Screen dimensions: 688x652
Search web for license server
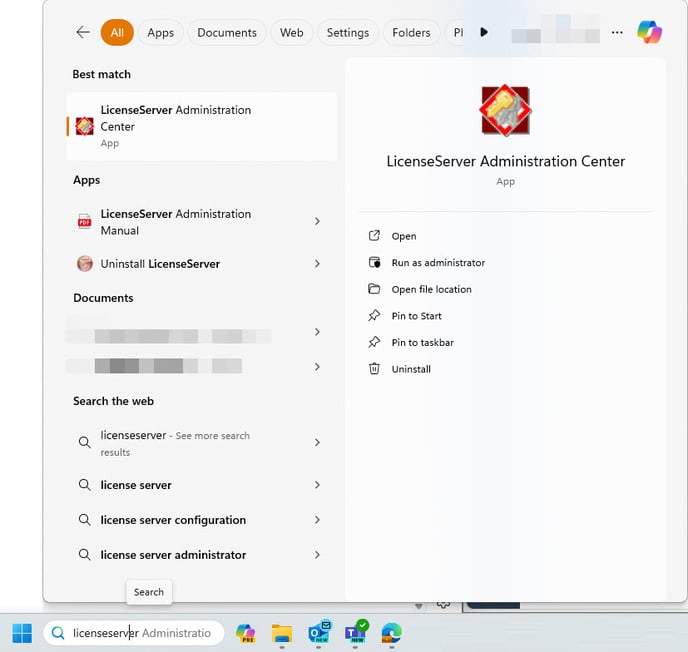[x=201, y=485]
